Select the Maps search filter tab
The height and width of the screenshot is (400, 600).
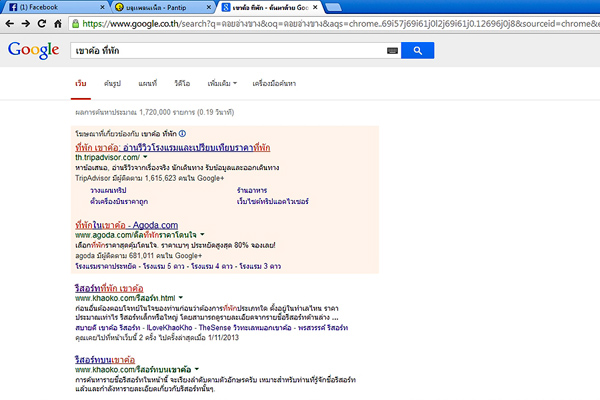point(148,83)
